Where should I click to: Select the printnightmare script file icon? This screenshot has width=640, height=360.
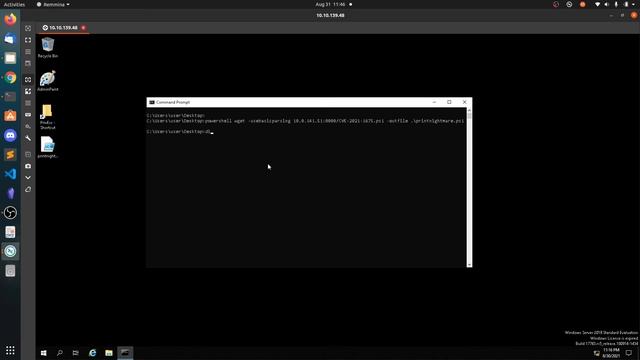pyautogui.click(x=48, y=147)
